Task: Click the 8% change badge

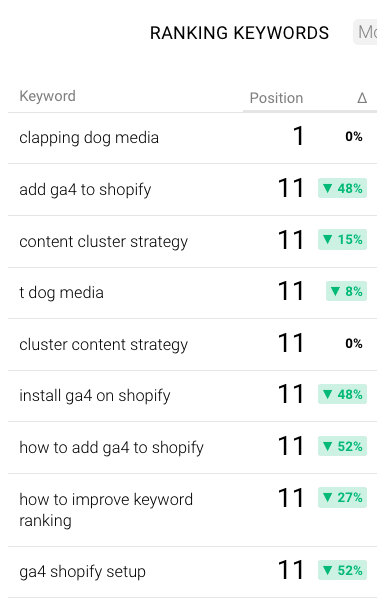Action: tap(346, 291)
